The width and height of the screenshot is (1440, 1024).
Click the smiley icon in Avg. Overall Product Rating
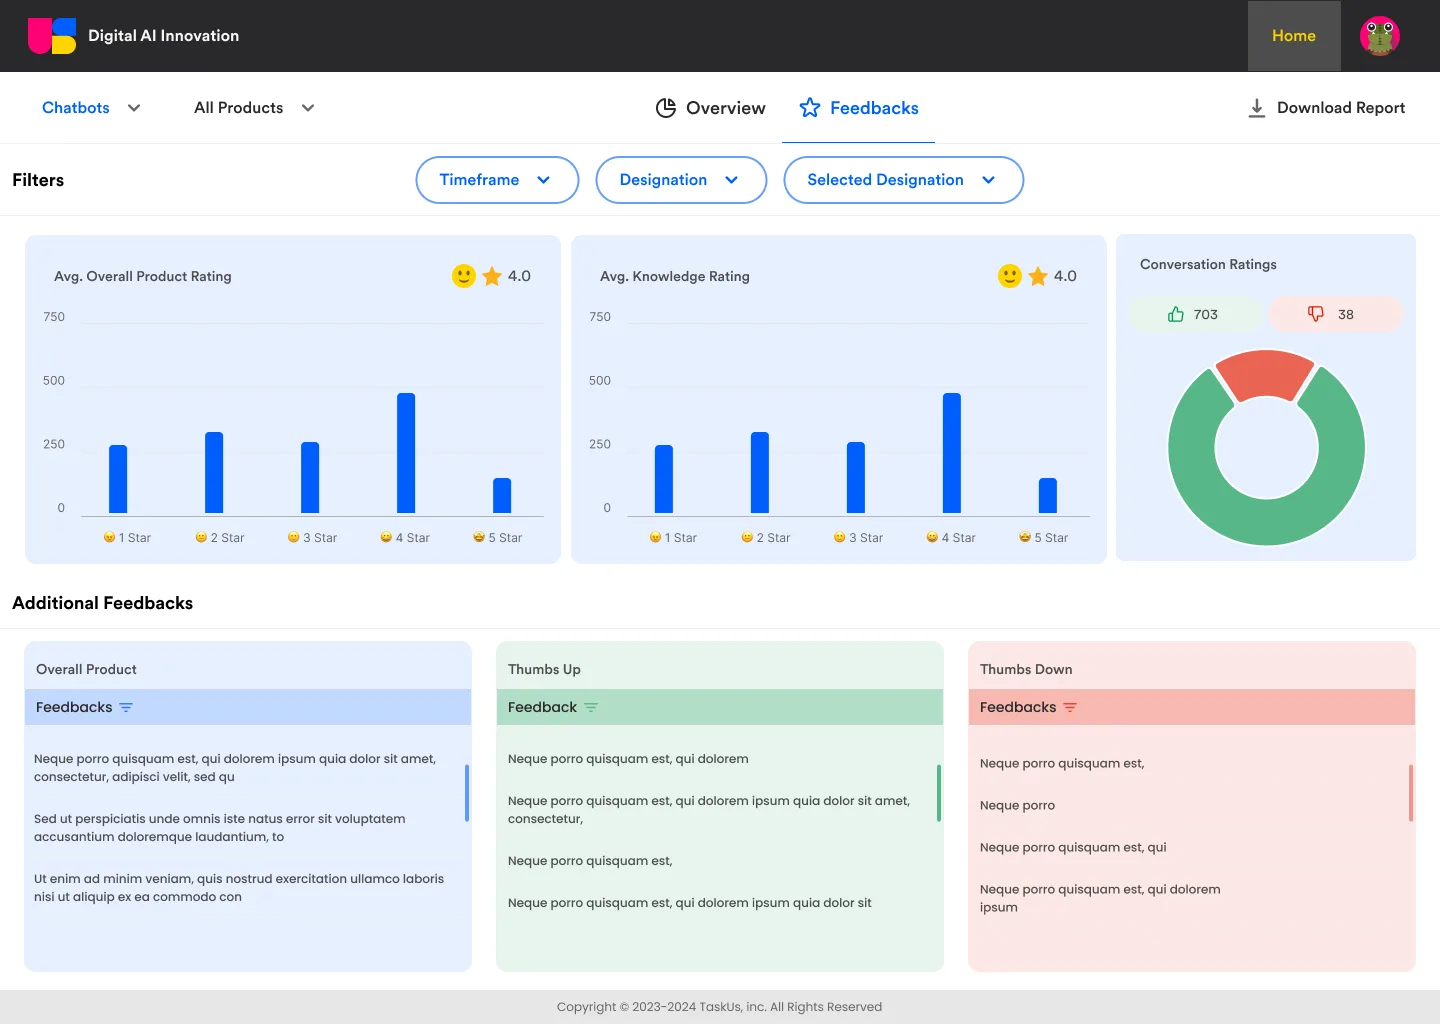click(464, 276)
